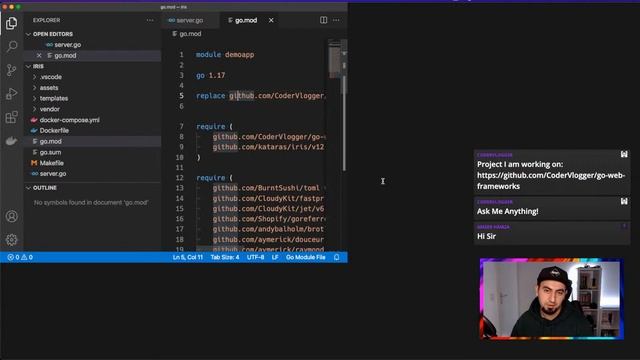Click github.com/aymerick/douceur line
This screenshot has height=360, width=640.
(268, 240)
